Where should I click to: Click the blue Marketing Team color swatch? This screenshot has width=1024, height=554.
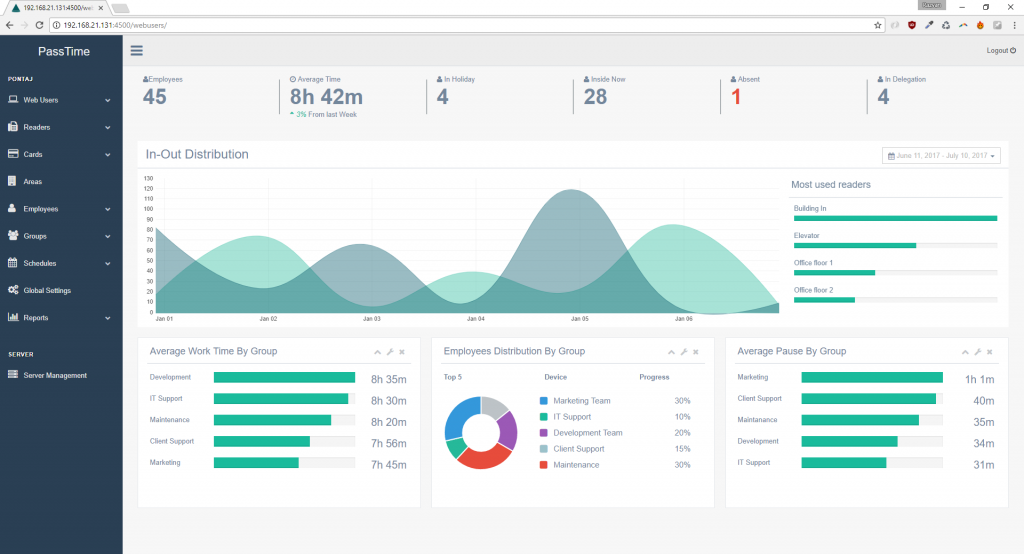(x=543, y=401)
